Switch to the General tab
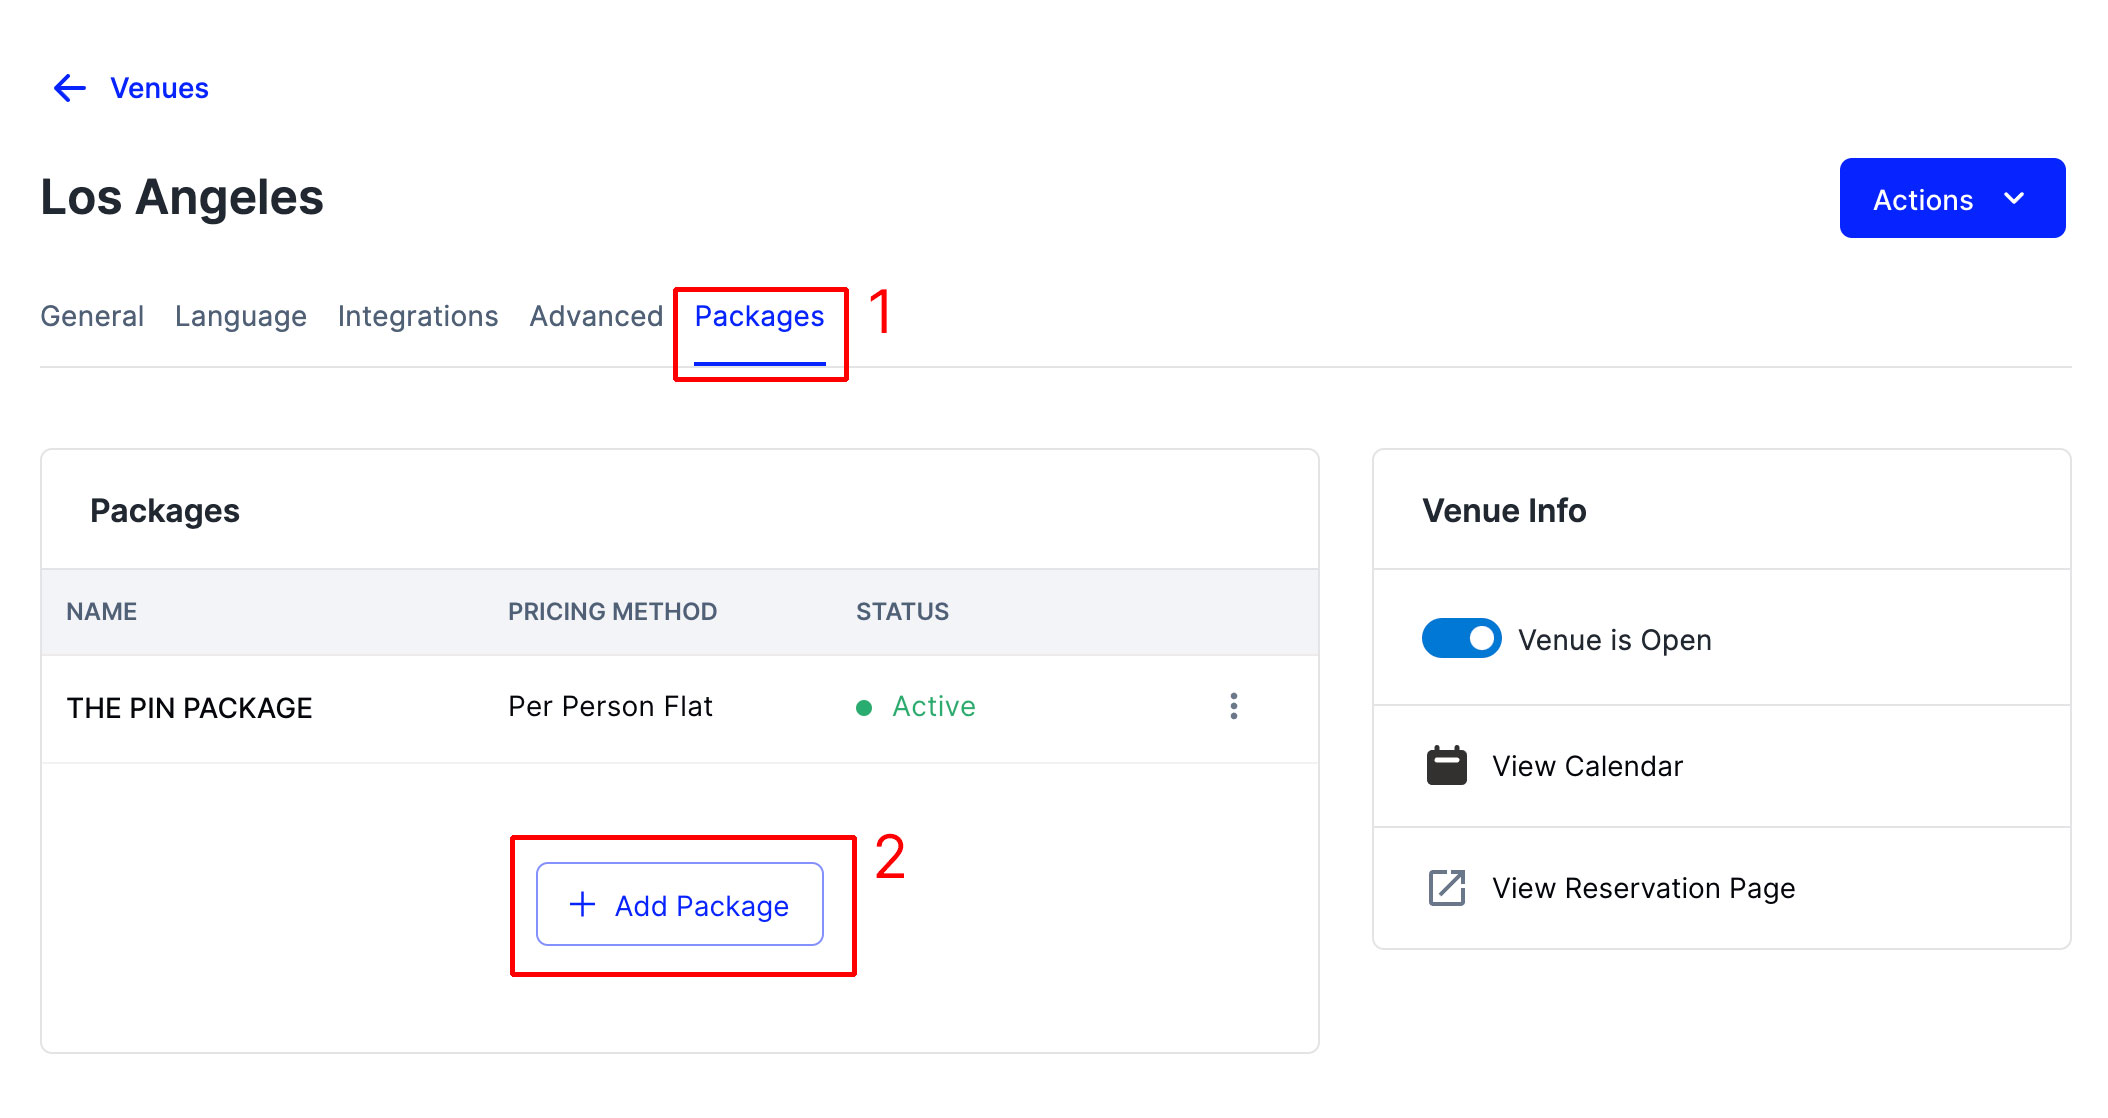Screen dimensions: 2108x1118 coord(92,316)
